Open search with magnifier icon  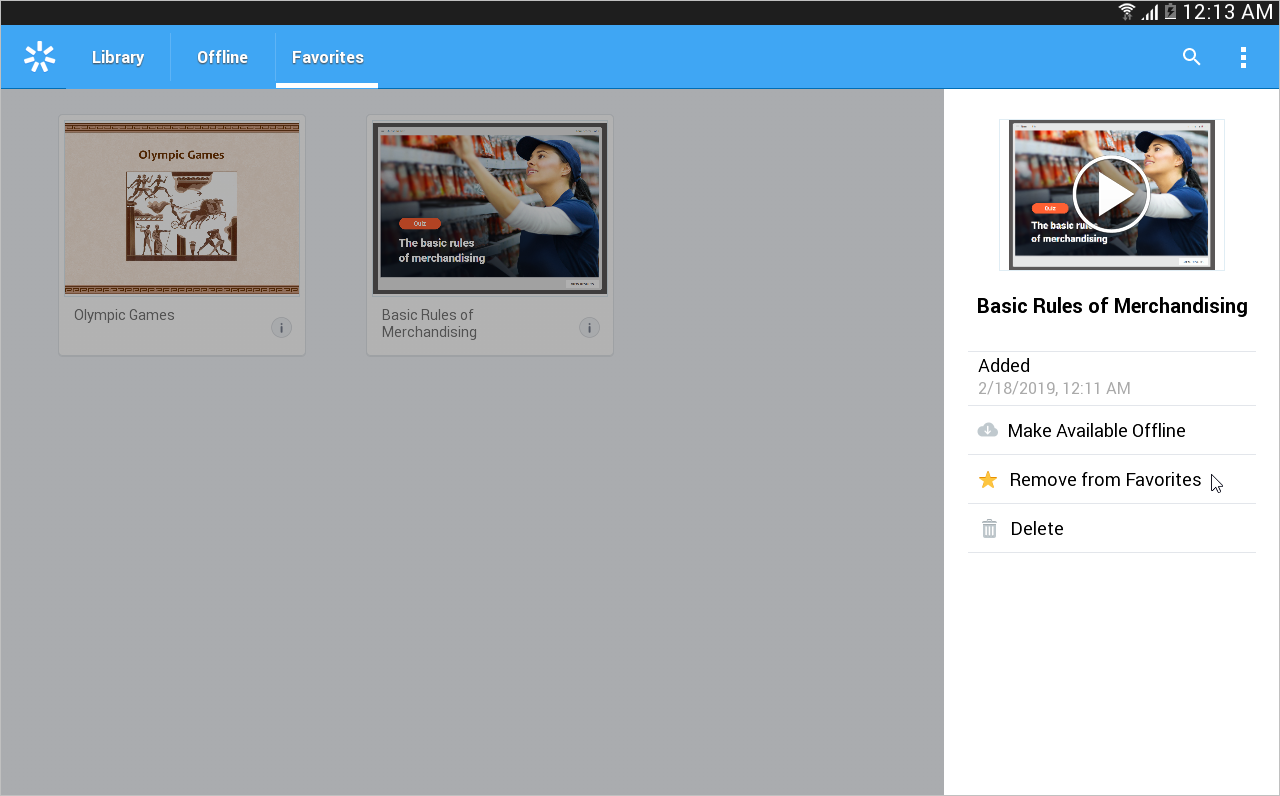pyautogui.click(x=1191, y=57)
